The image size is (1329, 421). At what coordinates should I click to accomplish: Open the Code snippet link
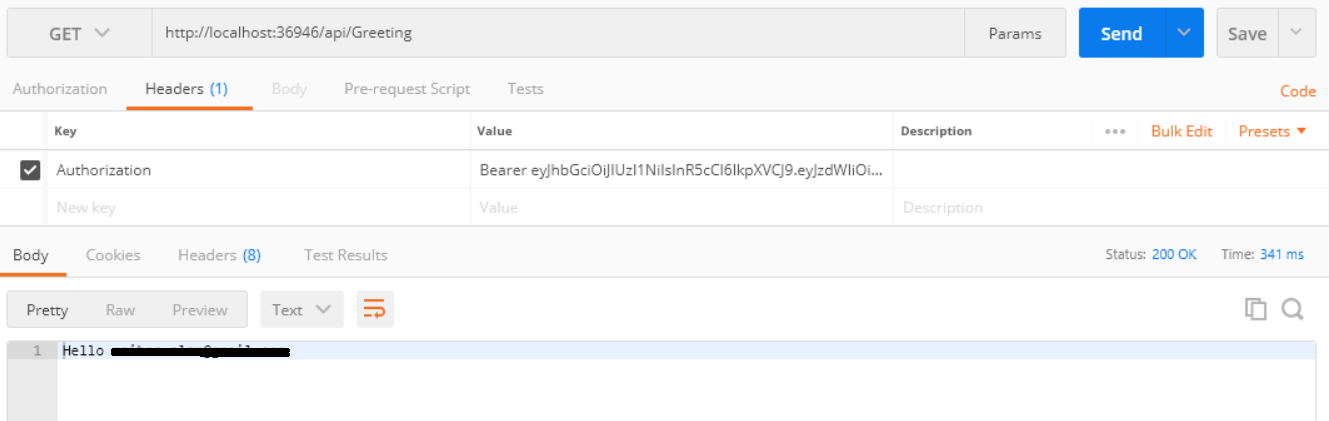coord(1298,91)
